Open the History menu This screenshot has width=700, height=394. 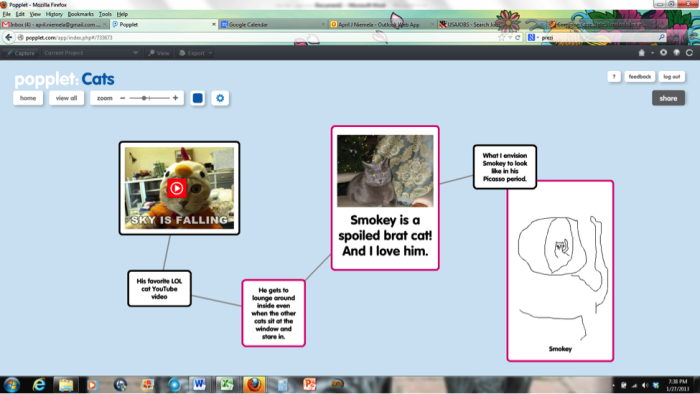click(54, 14)
